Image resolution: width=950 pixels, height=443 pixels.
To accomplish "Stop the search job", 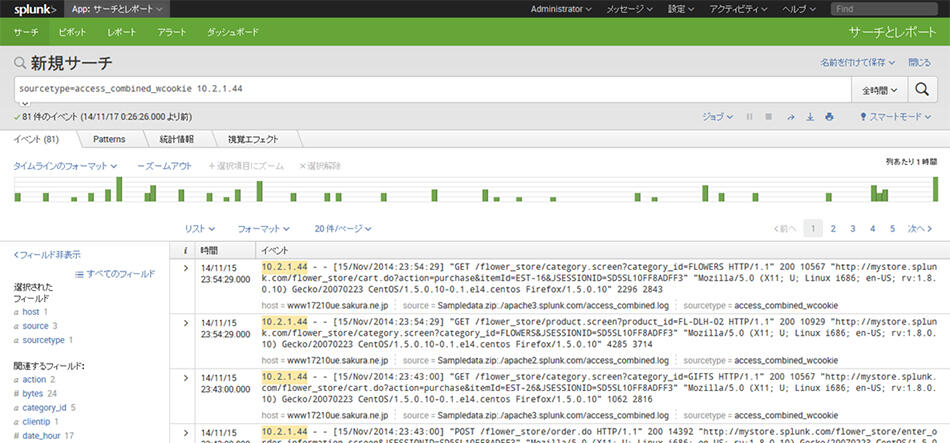I will (770, 117).
